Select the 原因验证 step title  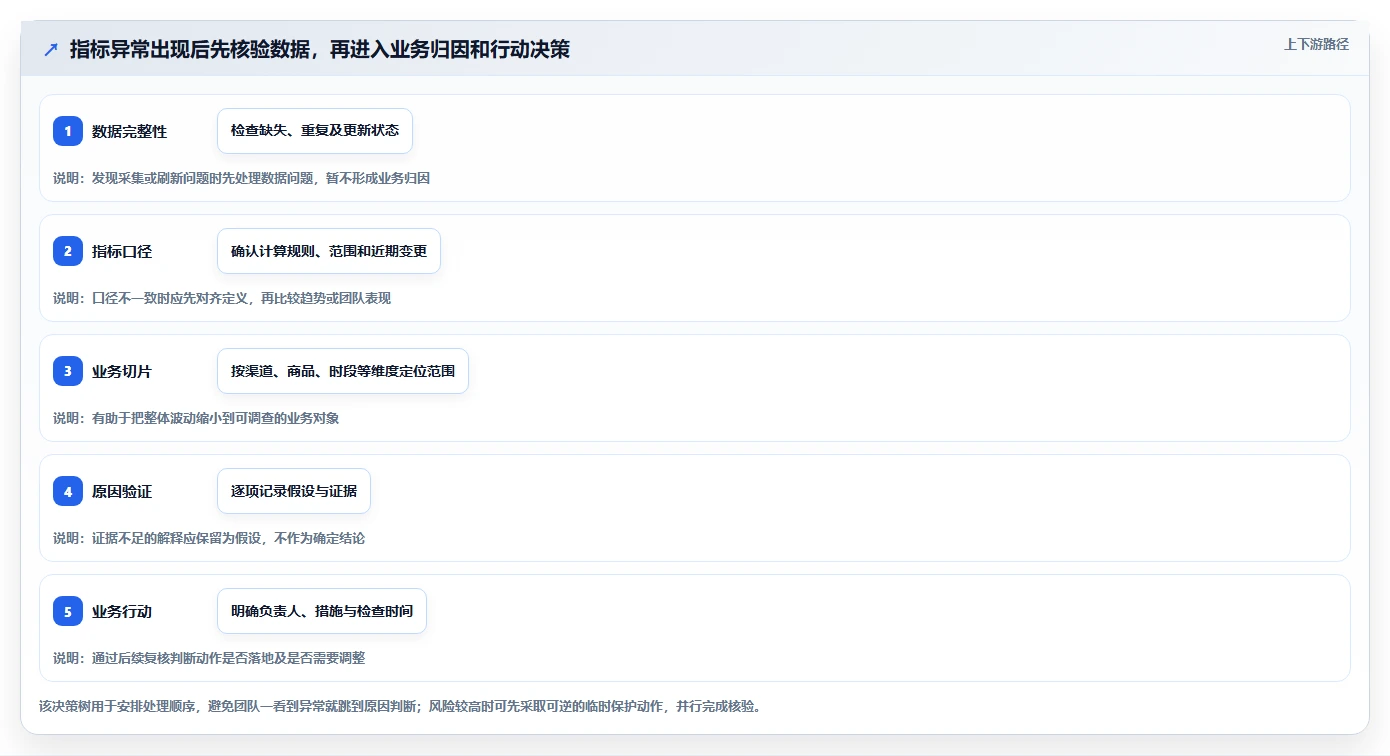tap(122, 491)
